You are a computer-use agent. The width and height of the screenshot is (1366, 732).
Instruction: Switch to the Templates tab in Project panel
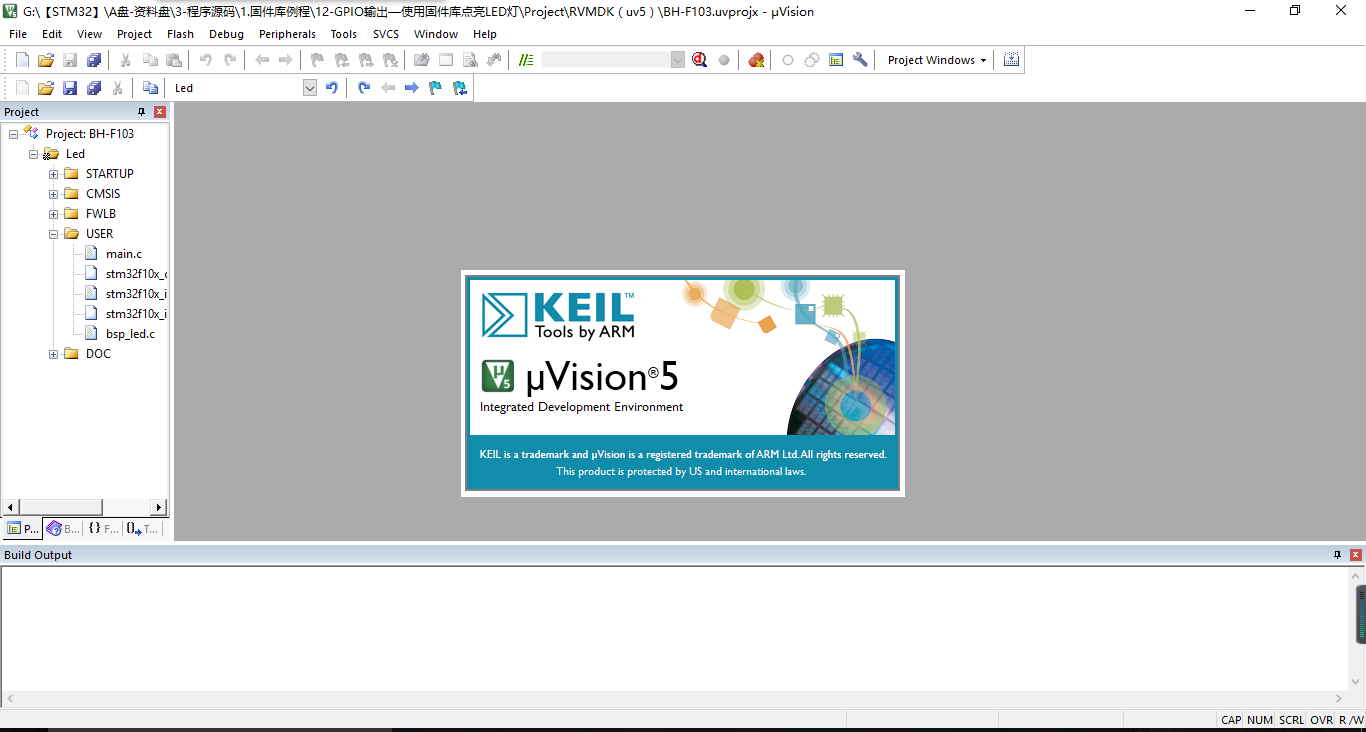(x=142, y=529)
